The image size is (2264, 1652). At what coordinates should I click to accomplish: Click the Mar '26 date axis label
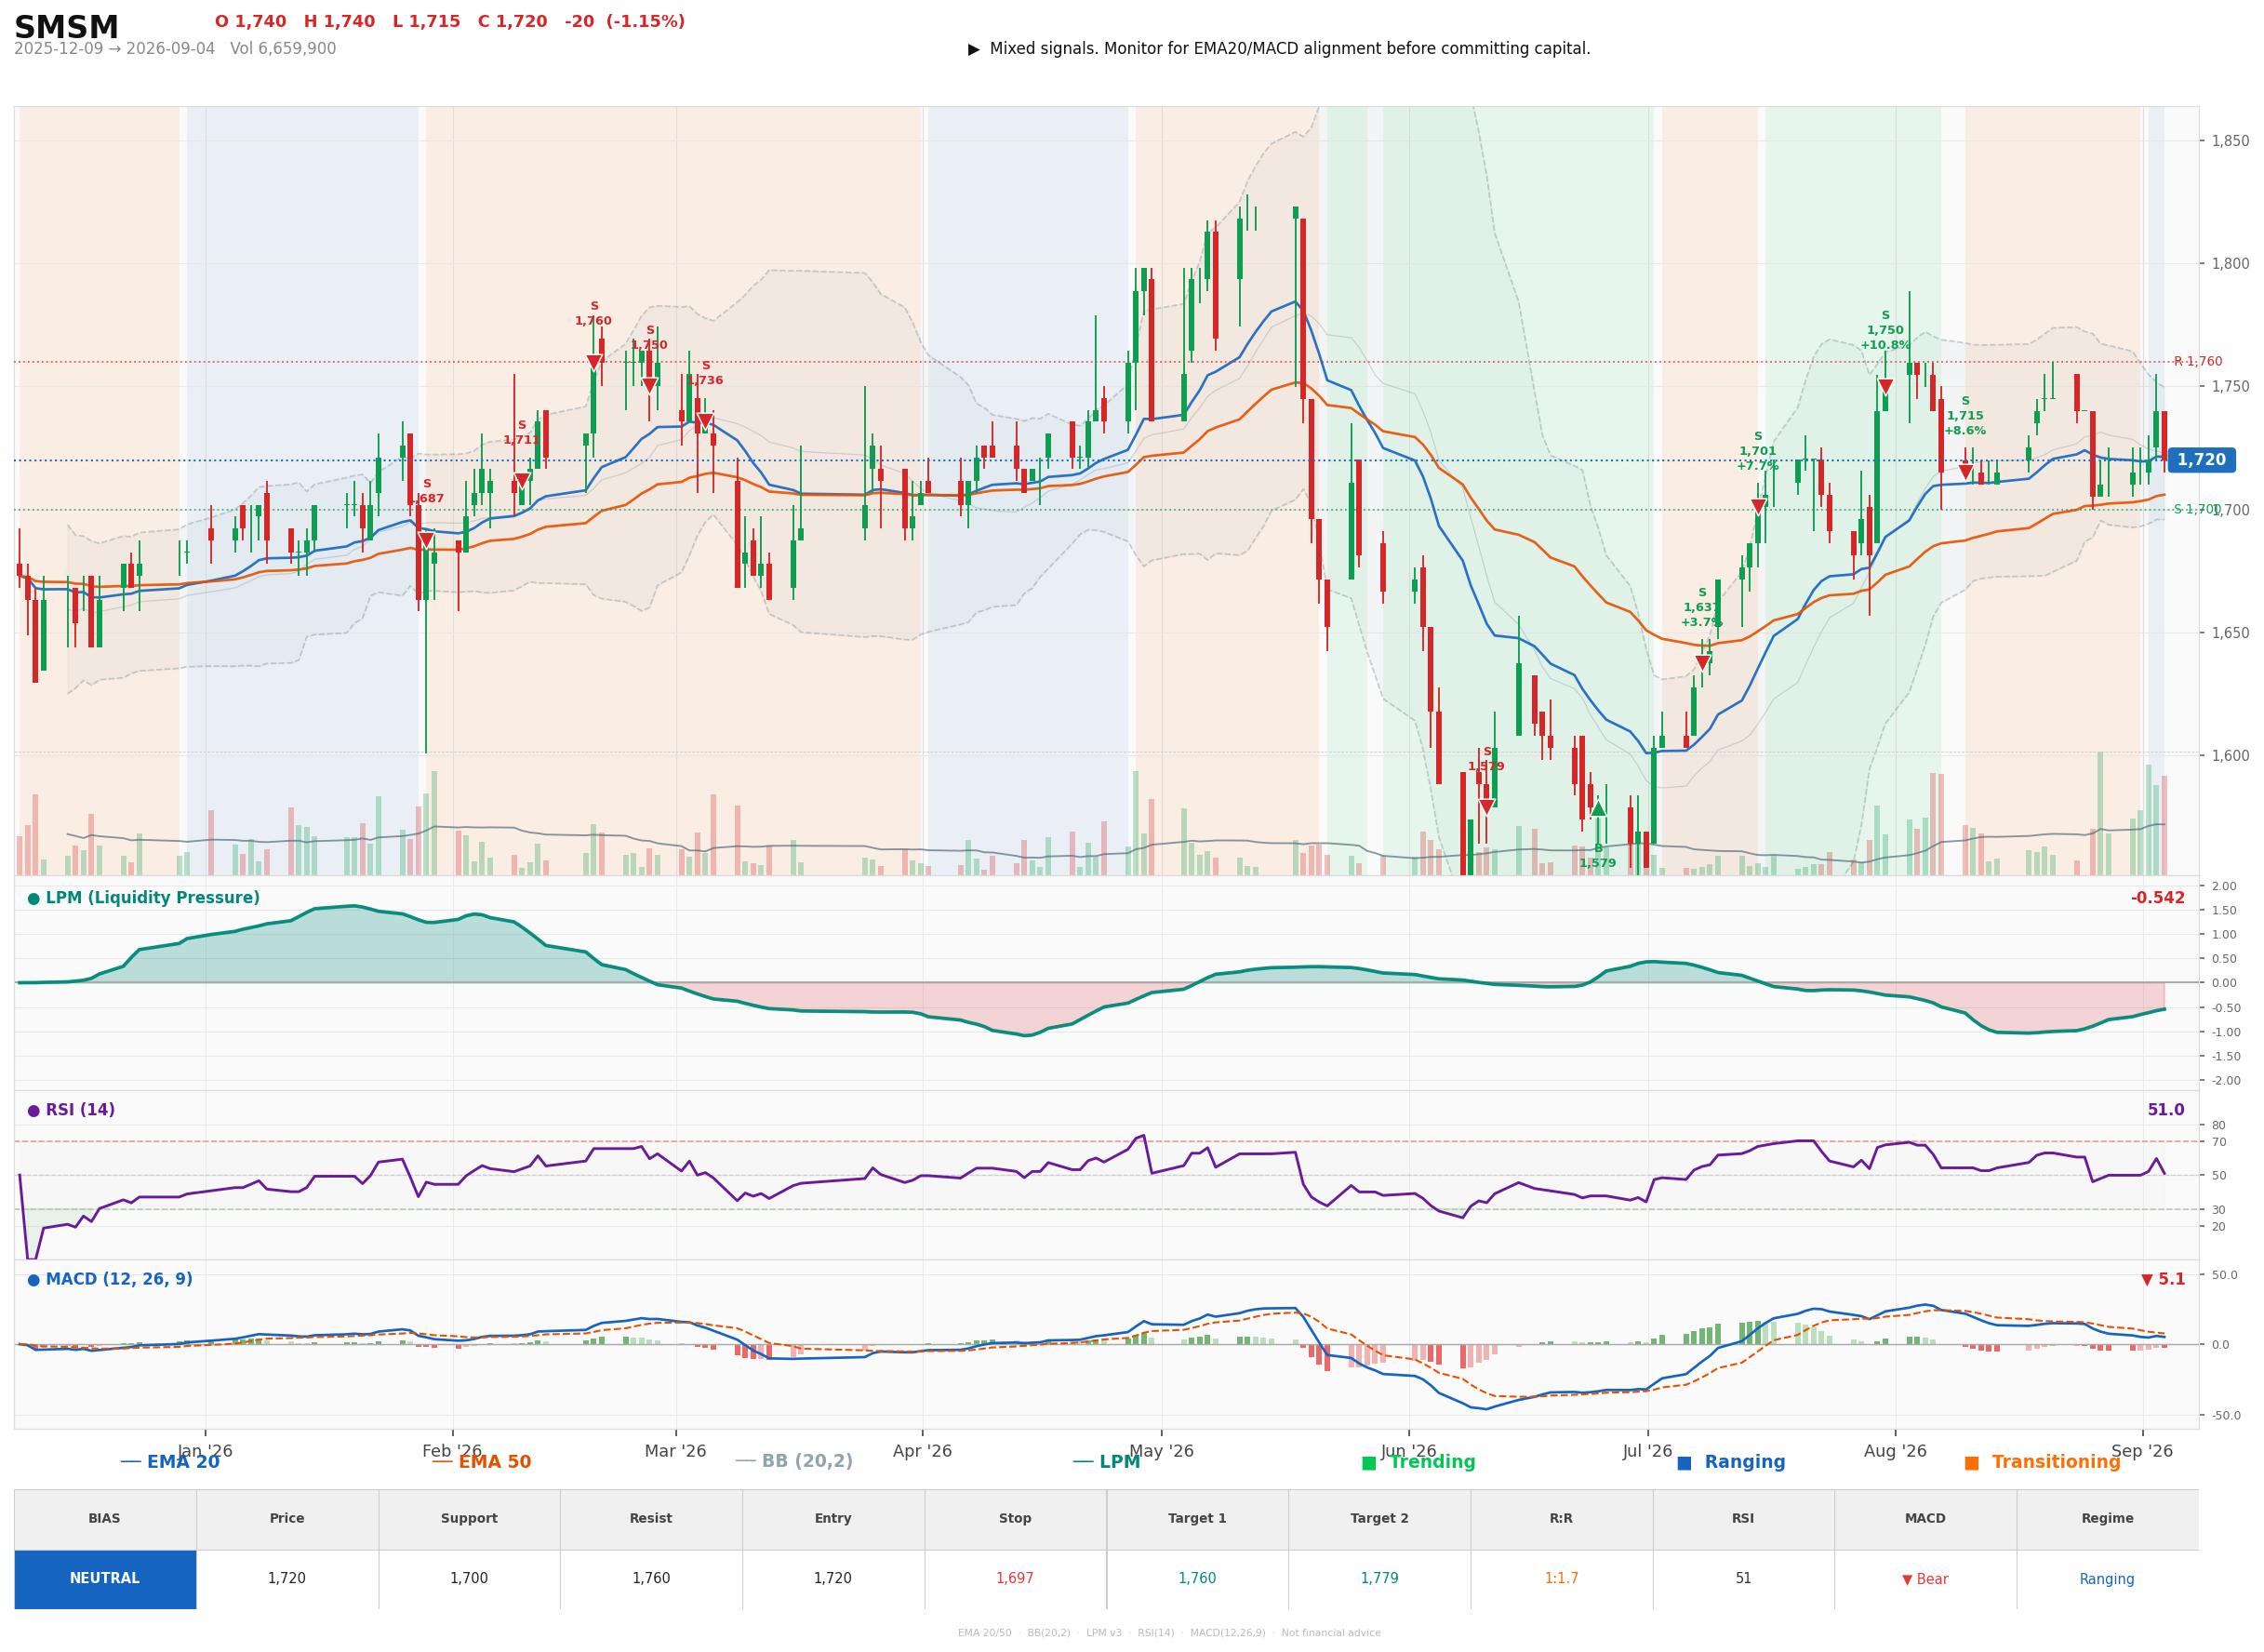coord(676,1451)
